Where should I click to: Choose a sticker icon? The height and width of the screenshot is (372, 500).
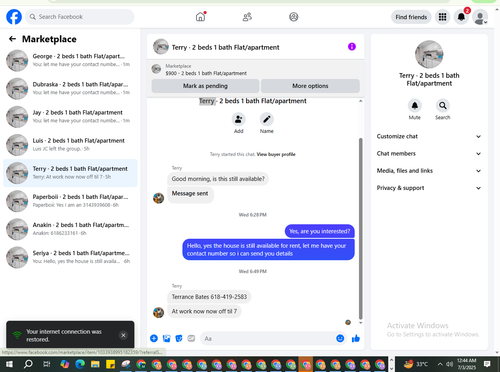click(x=179, y=339)
